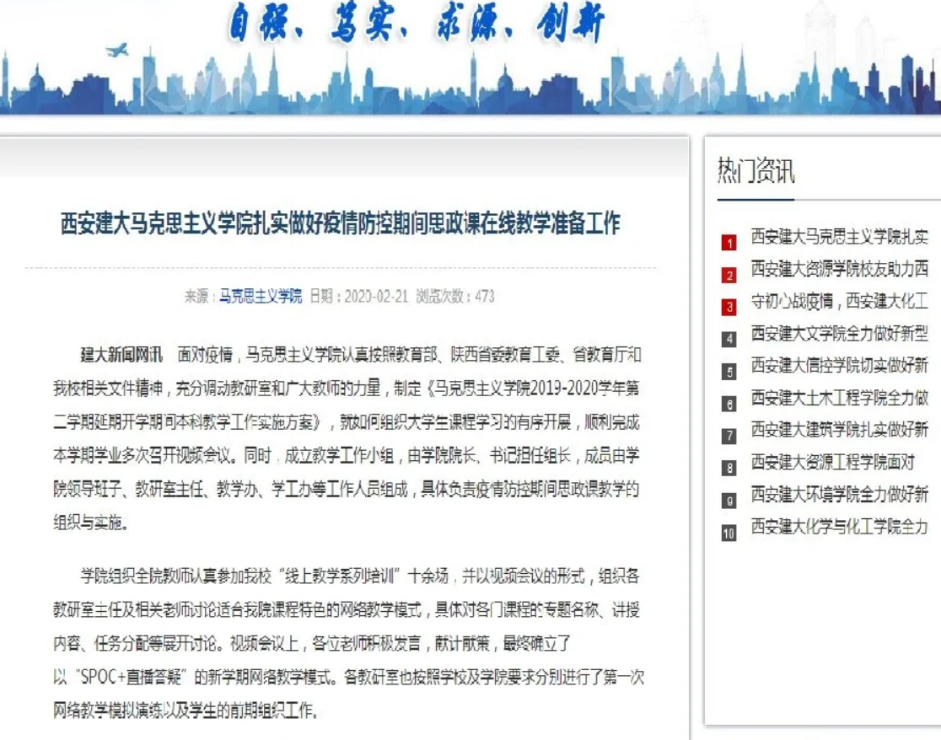
Task: Open hot news item 西安建大土木工程学院全力做
Action: point(839,398)
